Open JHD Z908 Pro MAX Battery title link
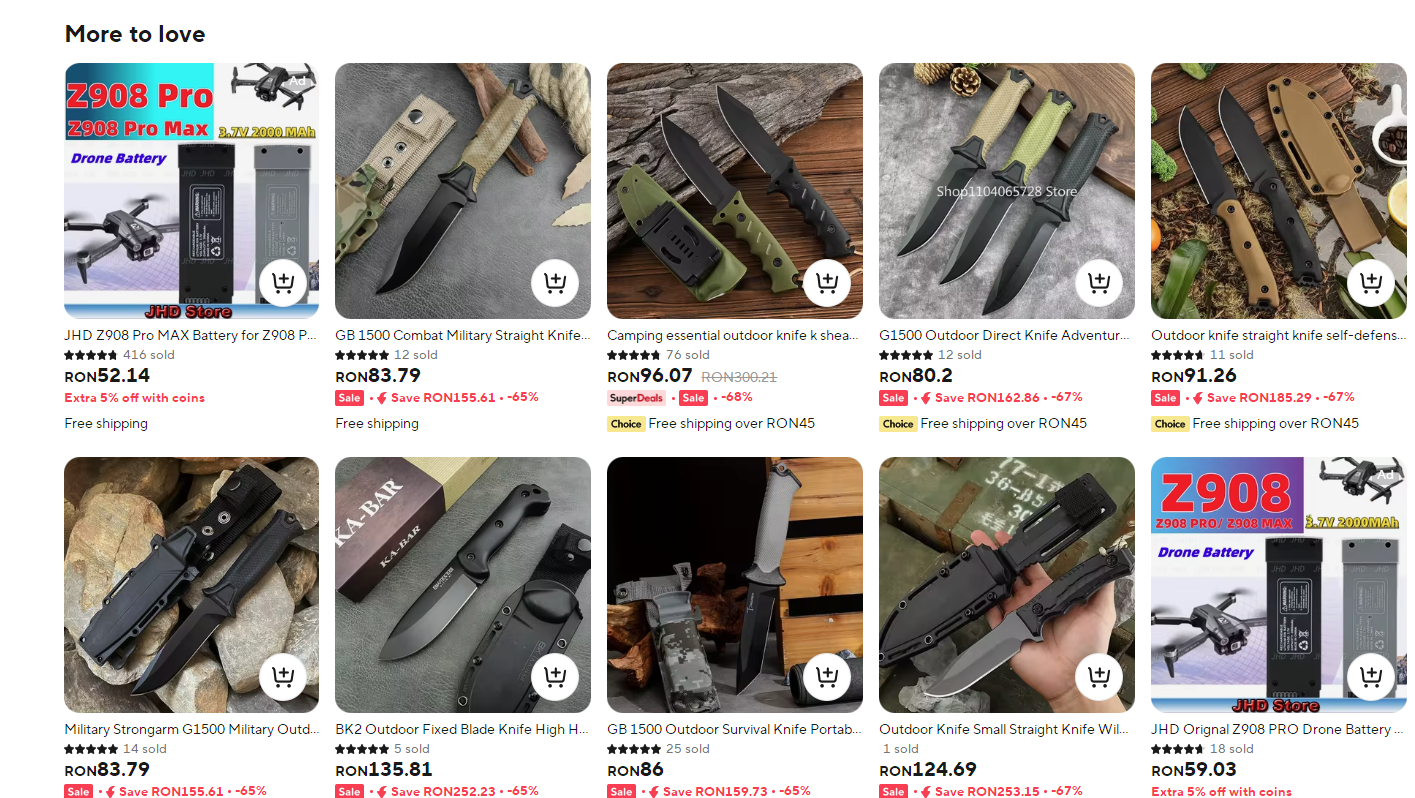The height and width of the screenshot is (798, 1415). (191, 336)
